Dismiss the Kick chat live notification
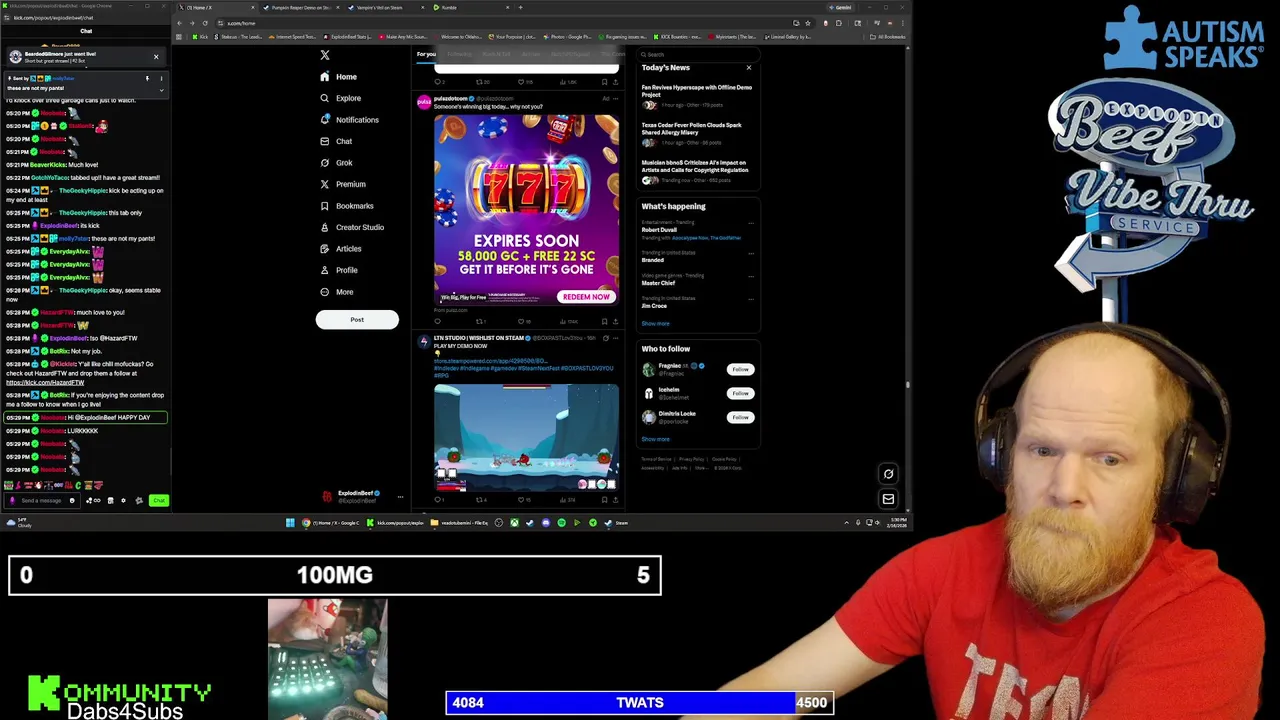Image resolution: width=1280 pixels, height=720 pixels. coord(156,57)
